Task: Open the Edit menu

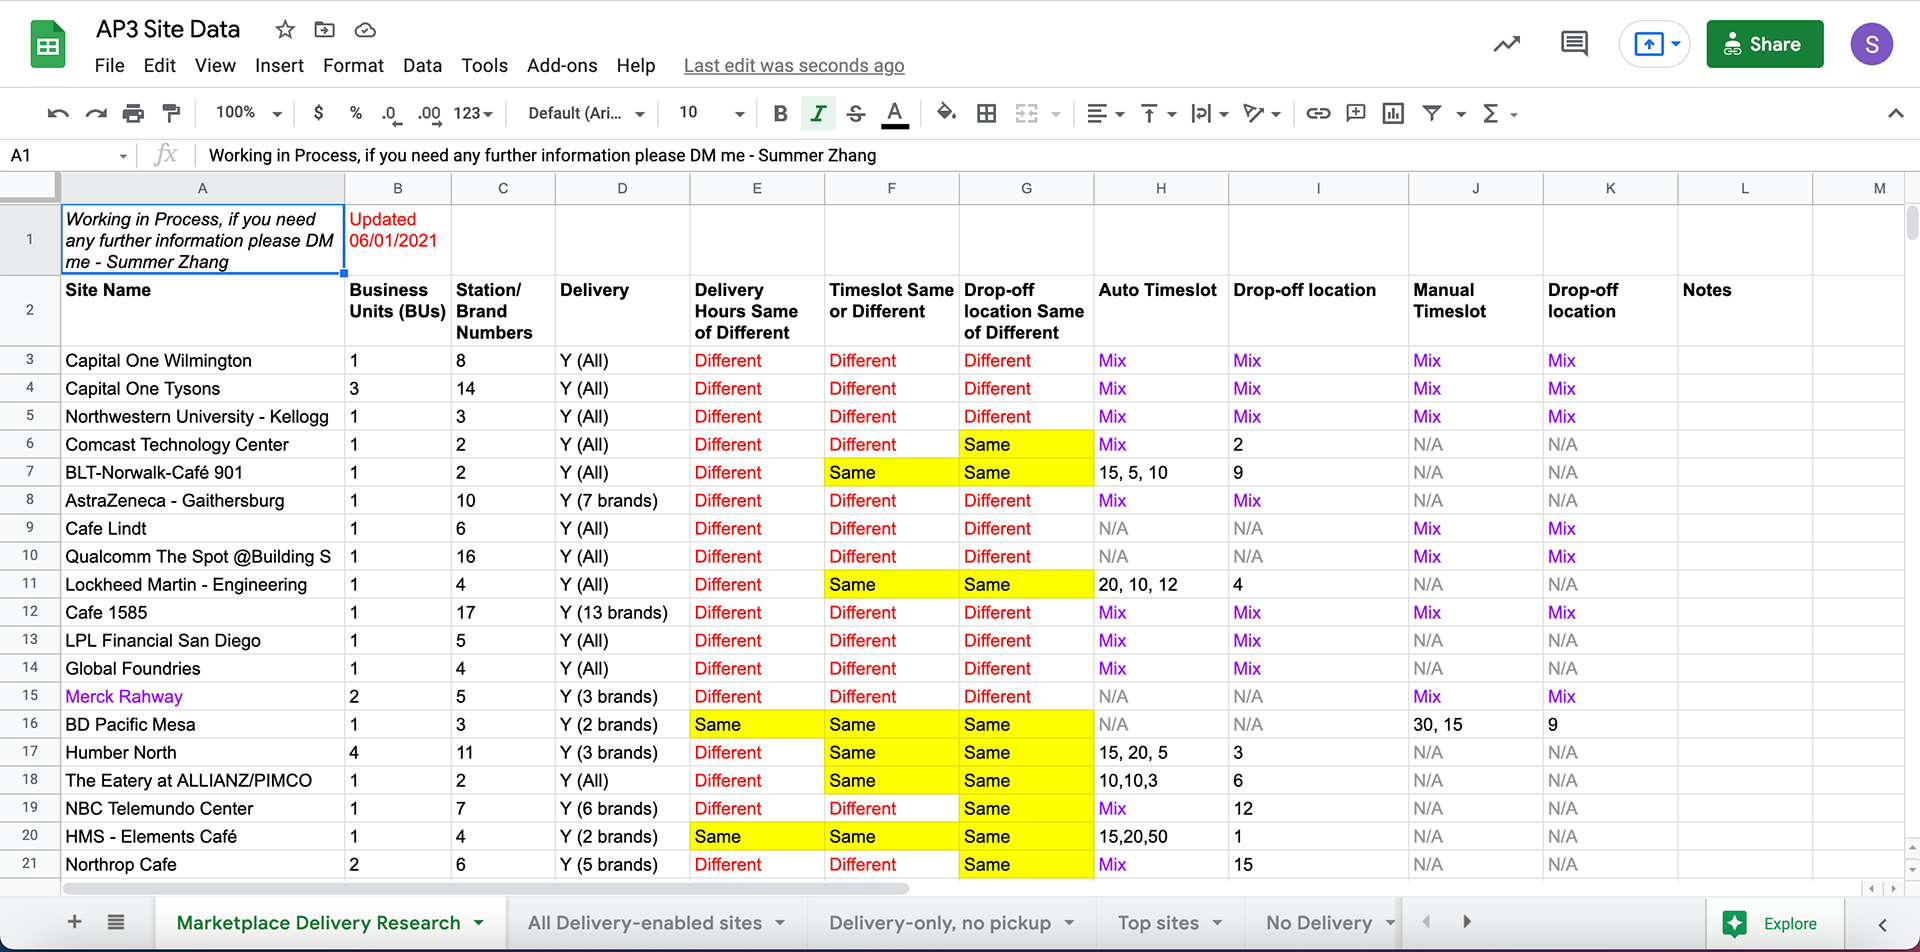Action: tap(159, 66)
